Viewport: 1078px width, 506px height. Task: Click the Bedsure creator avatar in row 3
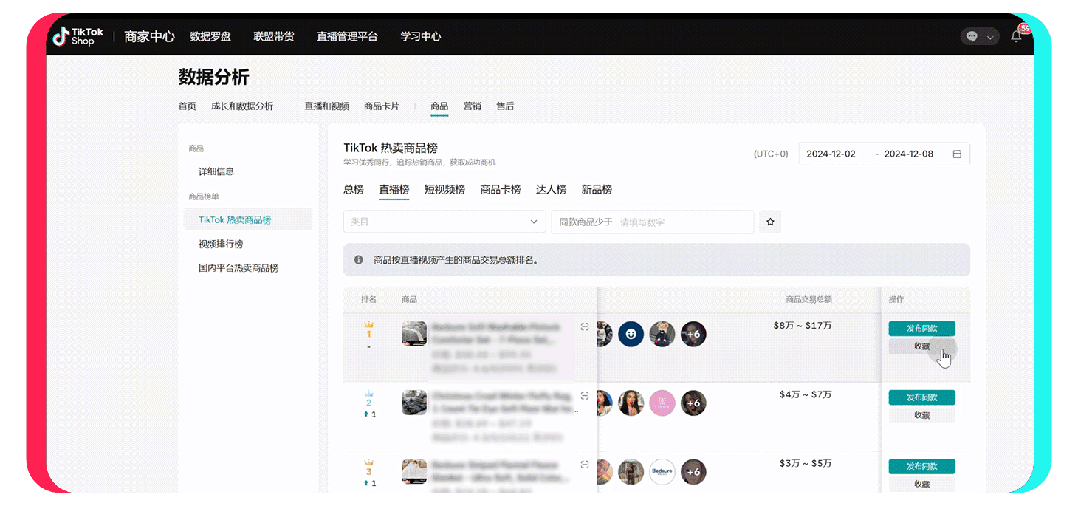[x=662, y=472]
